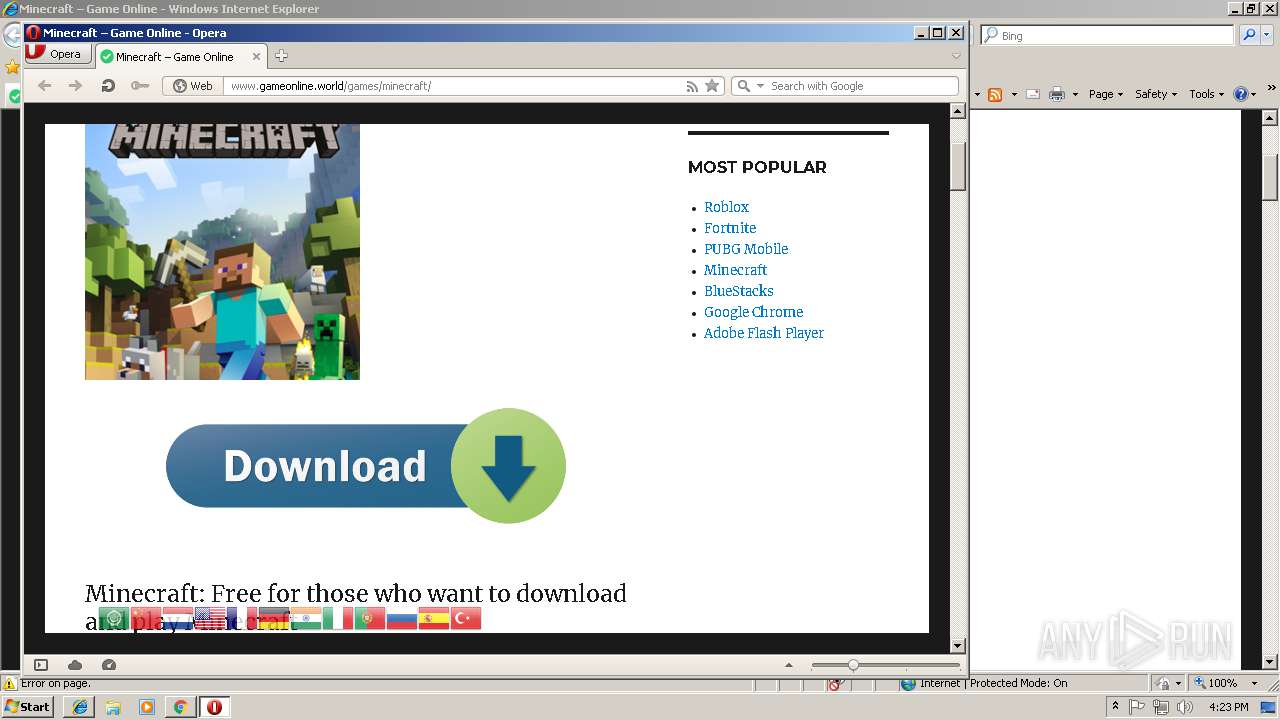1280x720 pixels.
Task: Select Turkish language flag
Action: (466, 619)
